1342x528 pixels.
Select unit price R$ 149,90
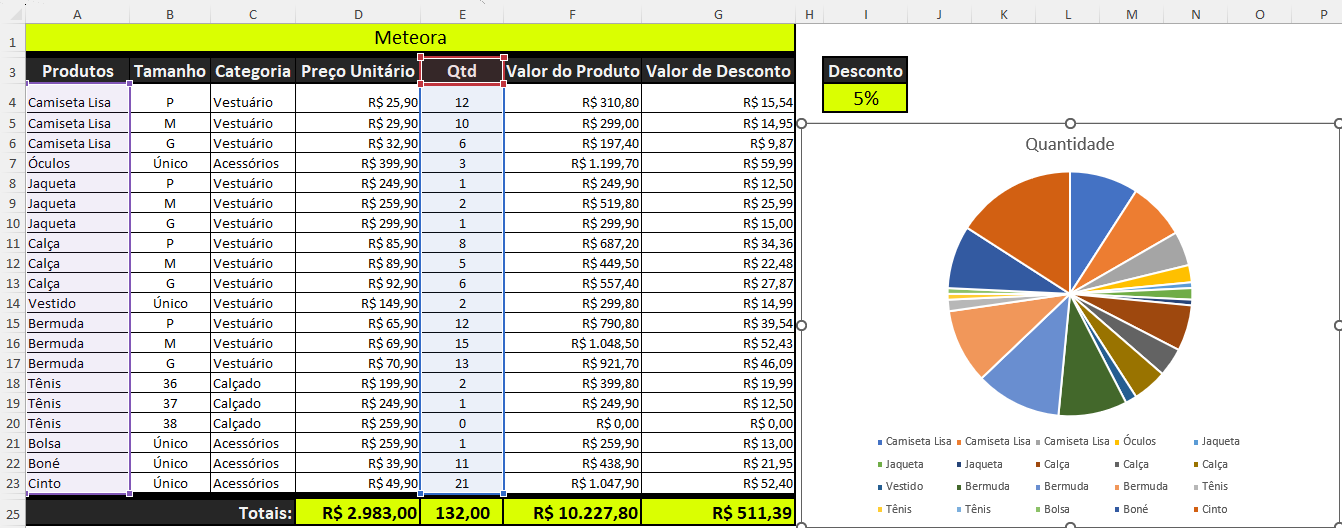pos(358,303)
